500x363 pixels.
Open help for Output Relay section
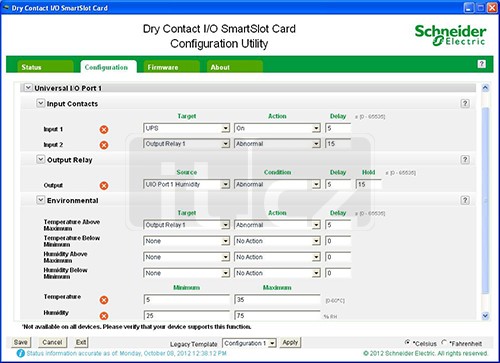pos(465,160)
